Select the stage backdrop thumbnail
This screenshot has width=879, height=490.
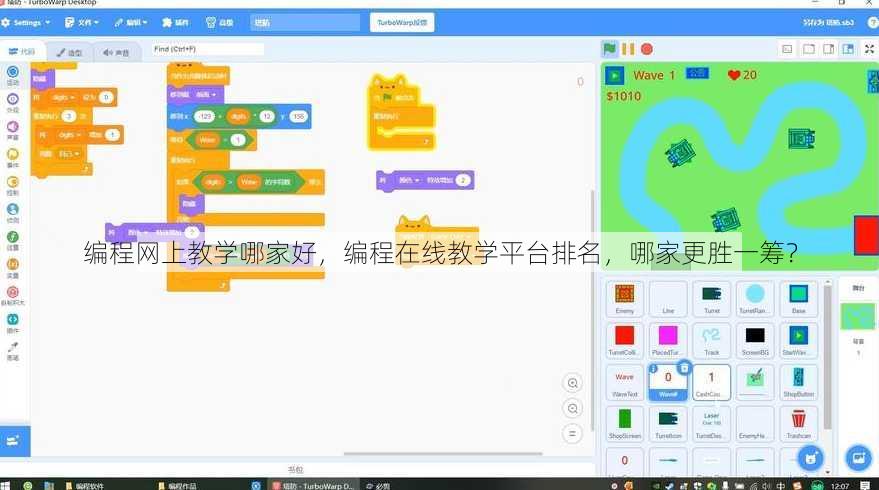click(x=857, y=317)
